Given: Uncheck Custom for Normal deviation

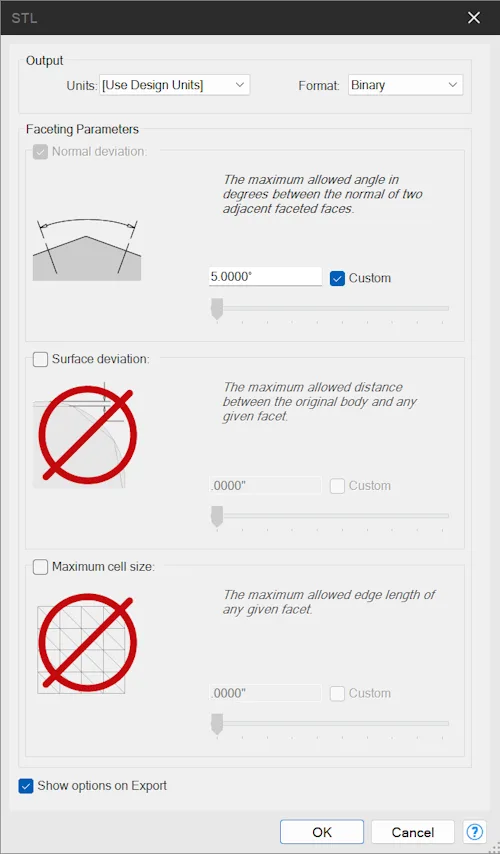Looking at the screenshot, I should coord(337,278).
